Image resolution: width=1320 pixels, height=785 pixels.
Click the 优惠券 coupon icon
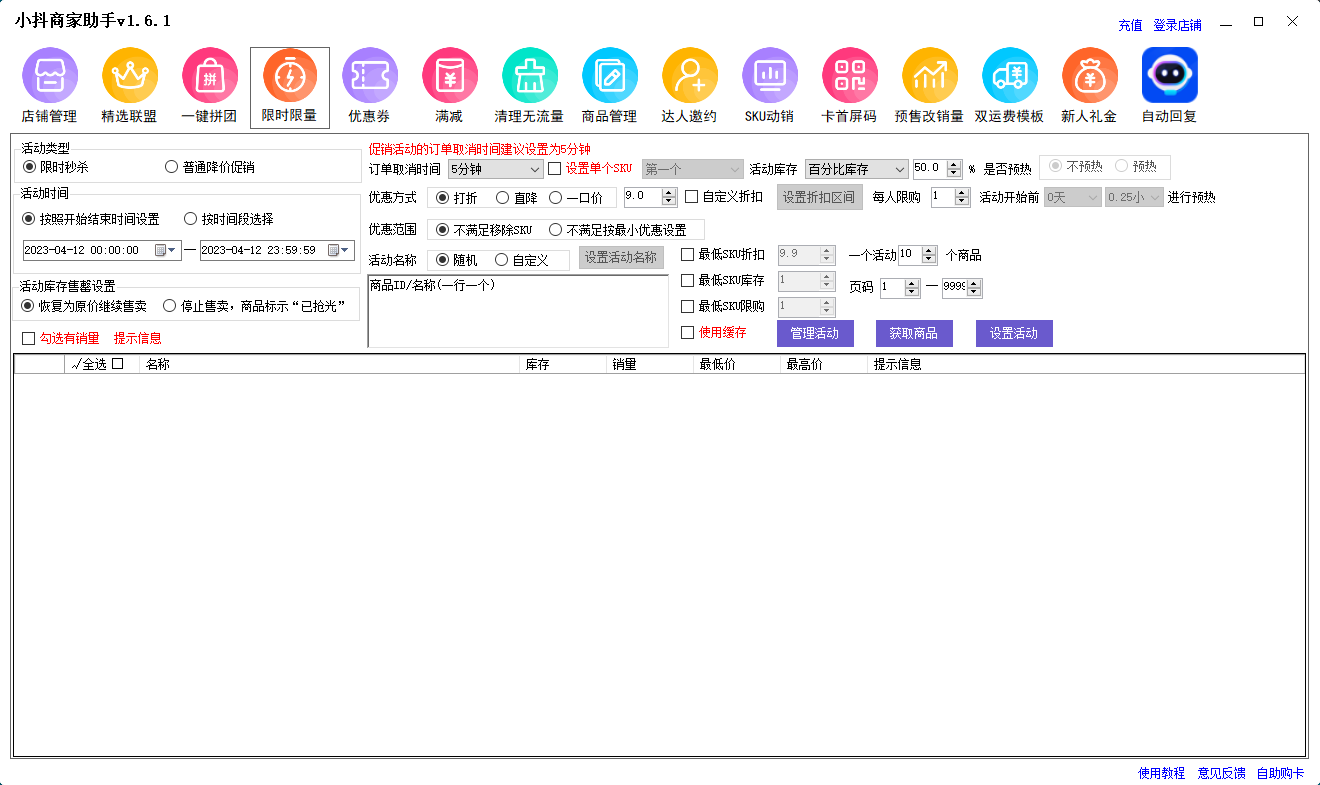coord(369,76)
